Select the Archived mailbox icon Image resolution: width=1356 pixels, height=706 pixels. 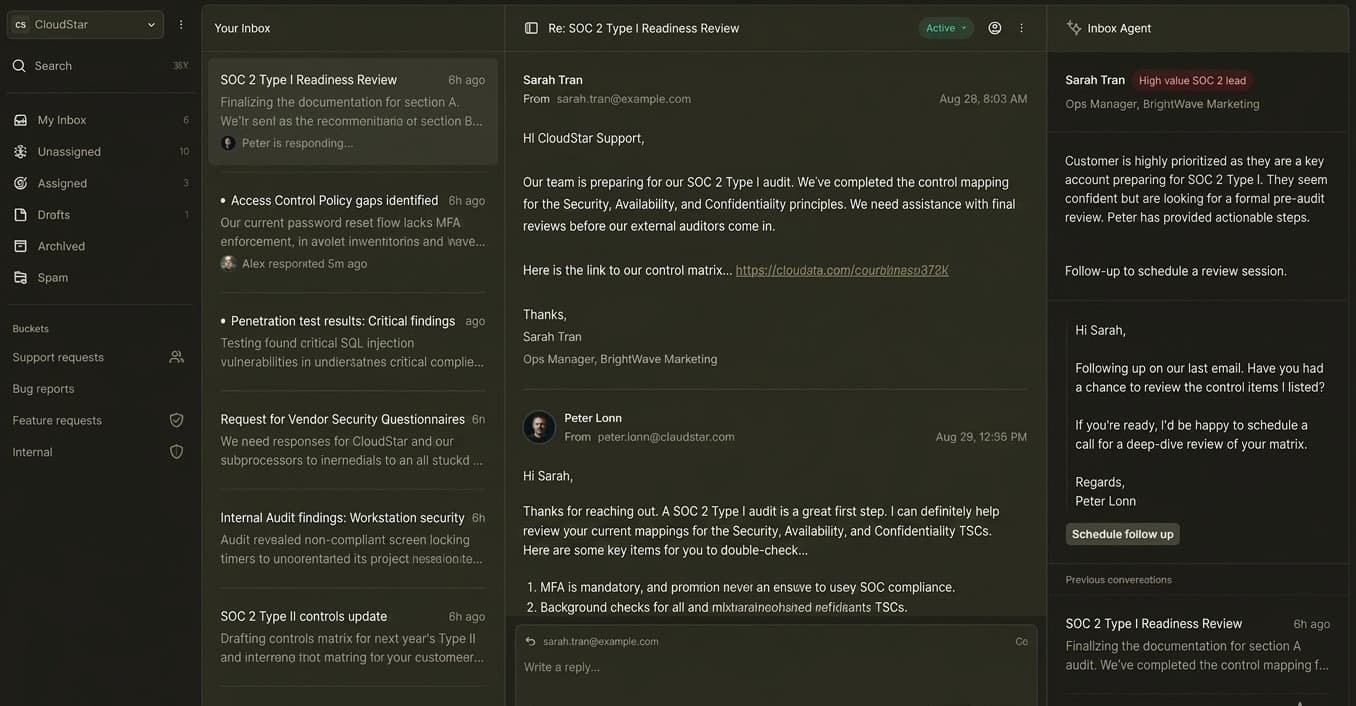point(21,245)
